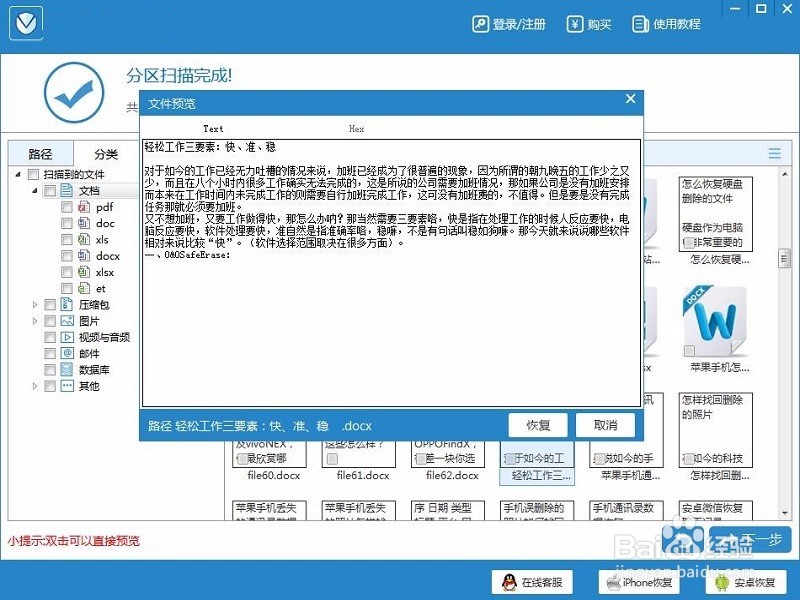Image resolution: width=800 pixels, height=600 pixels.
Task: Click the 轻松工作三要素 document thumbnail
Action: (x=536, y=462)
